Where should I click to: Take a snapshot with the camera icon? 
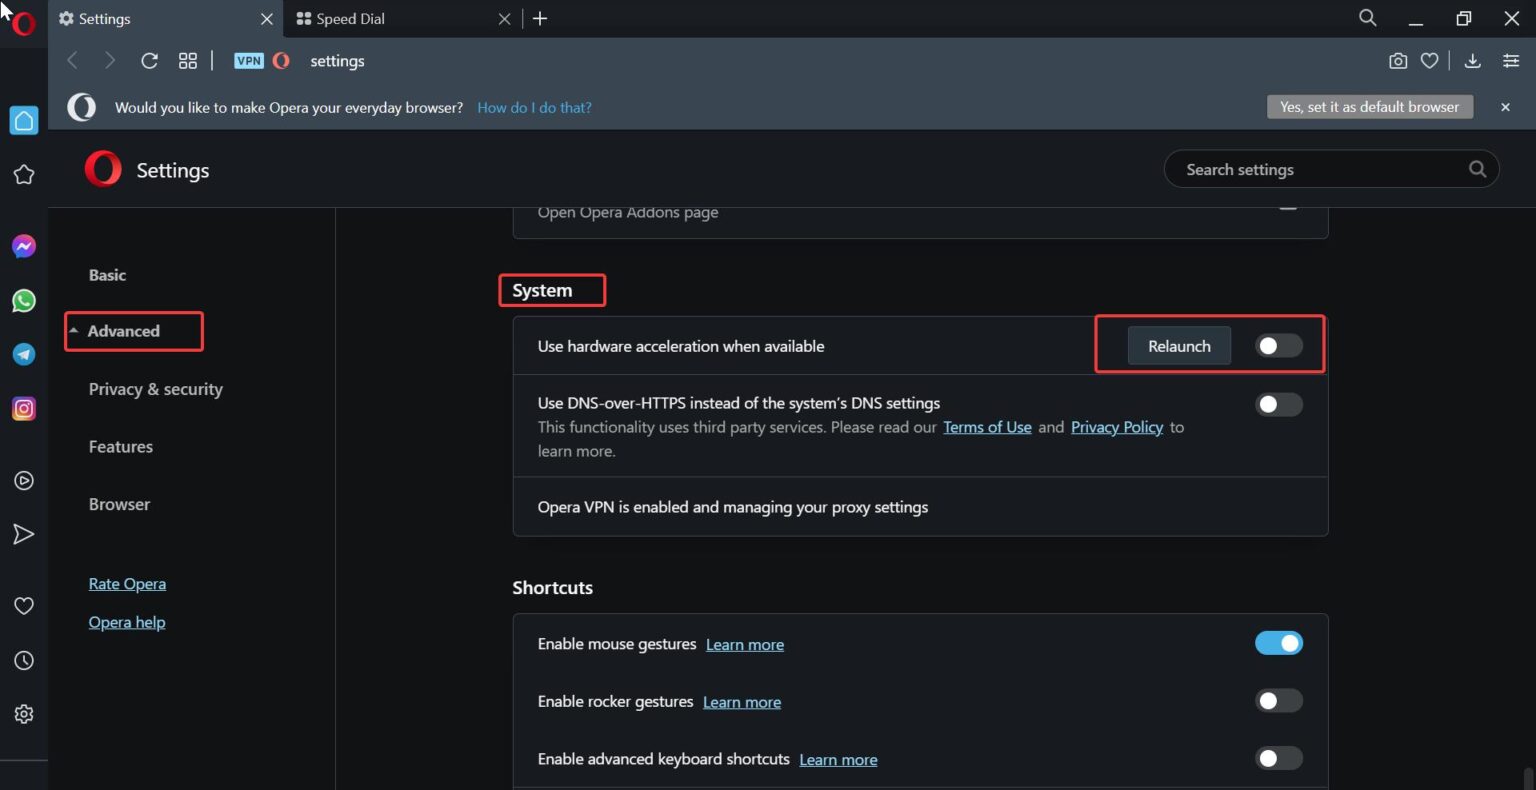1397,60
